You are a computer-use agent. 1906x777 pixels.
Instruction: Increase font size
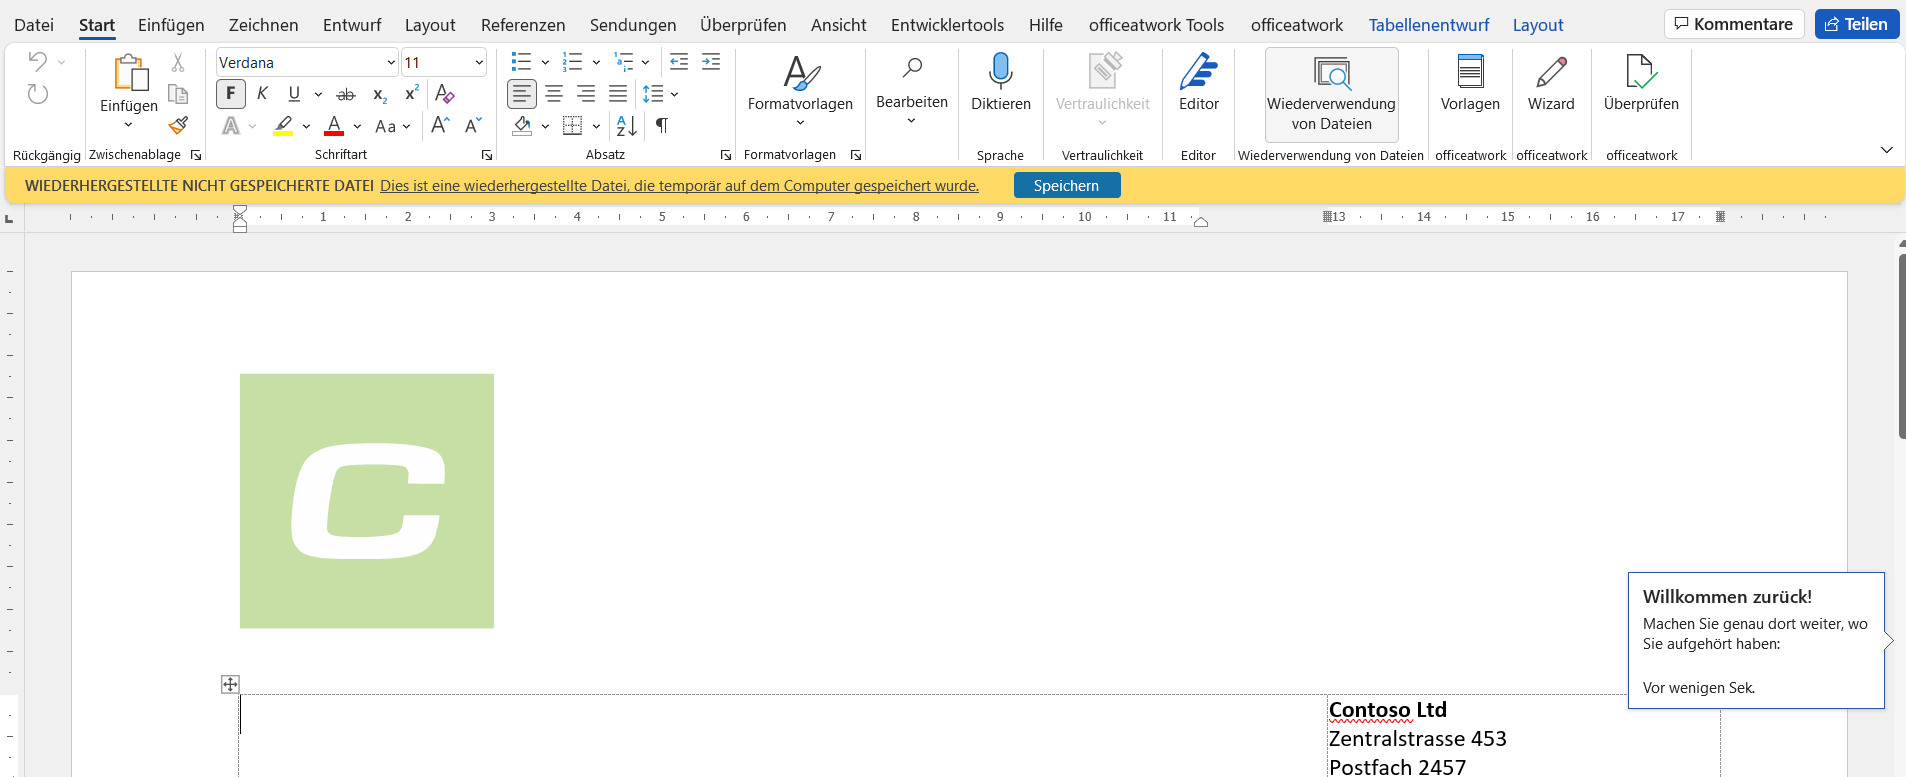click(440, 125)
